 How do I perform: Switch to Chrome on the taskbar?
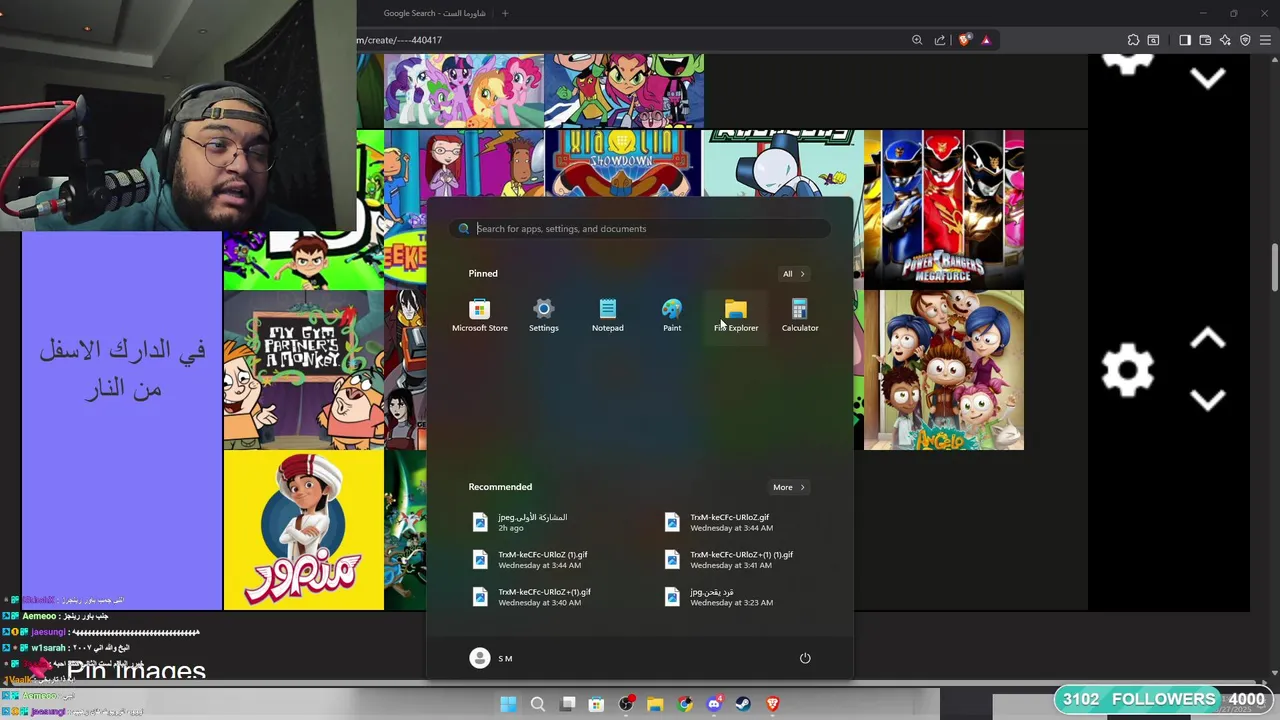684,704
